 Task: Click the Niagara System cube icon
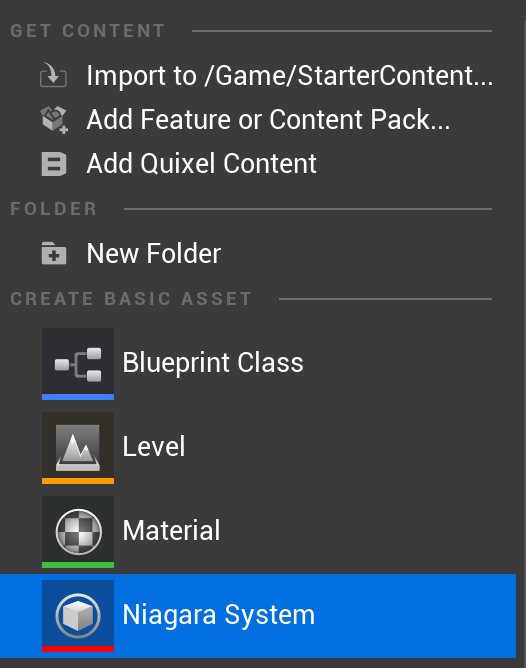coord(78,613)
